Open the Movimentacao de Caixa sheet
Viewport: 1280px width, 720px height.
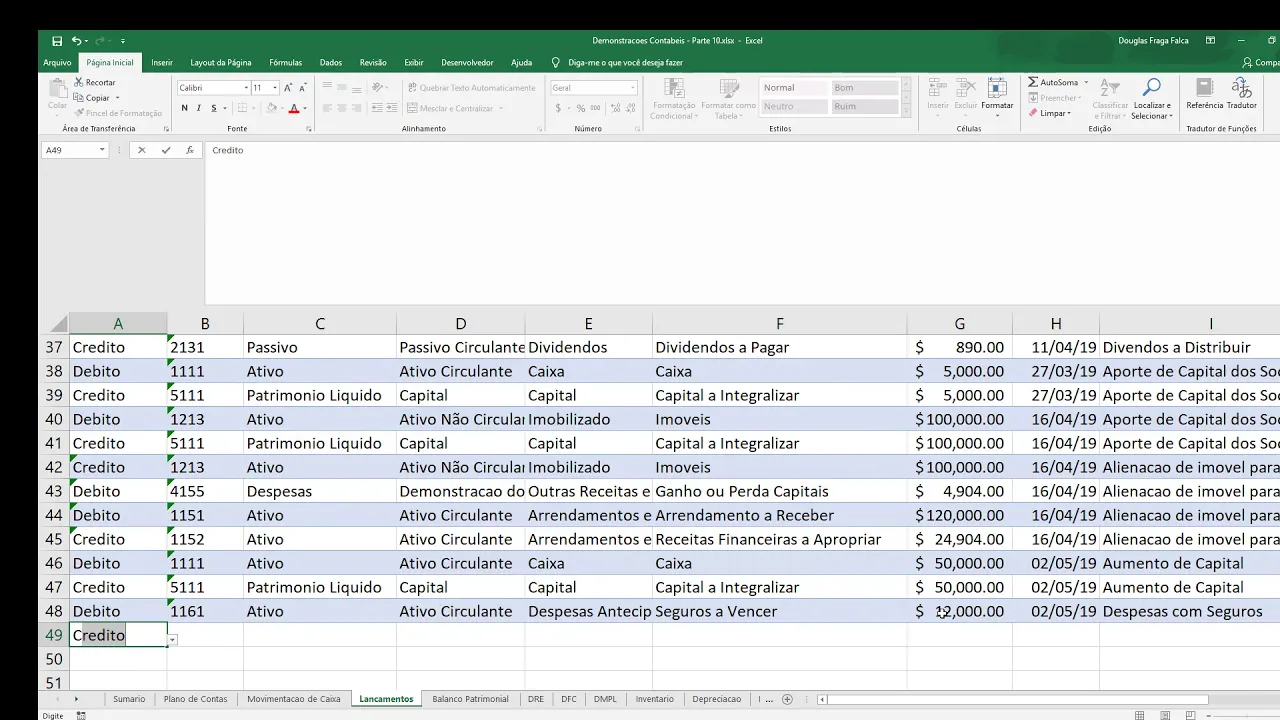[x=294, y=699]
